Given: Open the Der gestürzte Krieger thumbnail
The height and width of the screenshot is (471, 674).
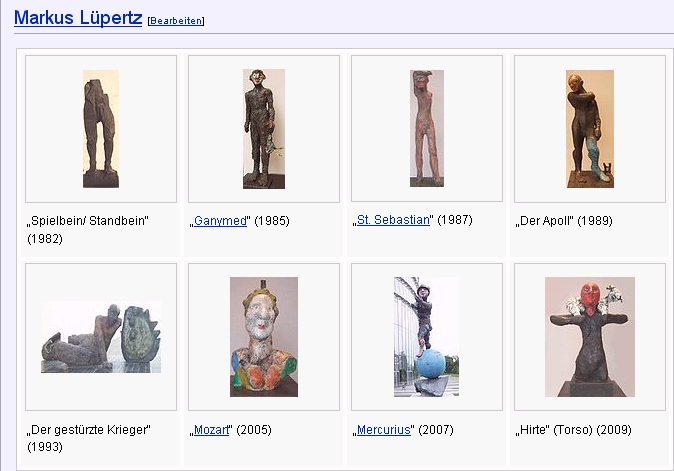Looking at the screenshot, I should point(101,336).
